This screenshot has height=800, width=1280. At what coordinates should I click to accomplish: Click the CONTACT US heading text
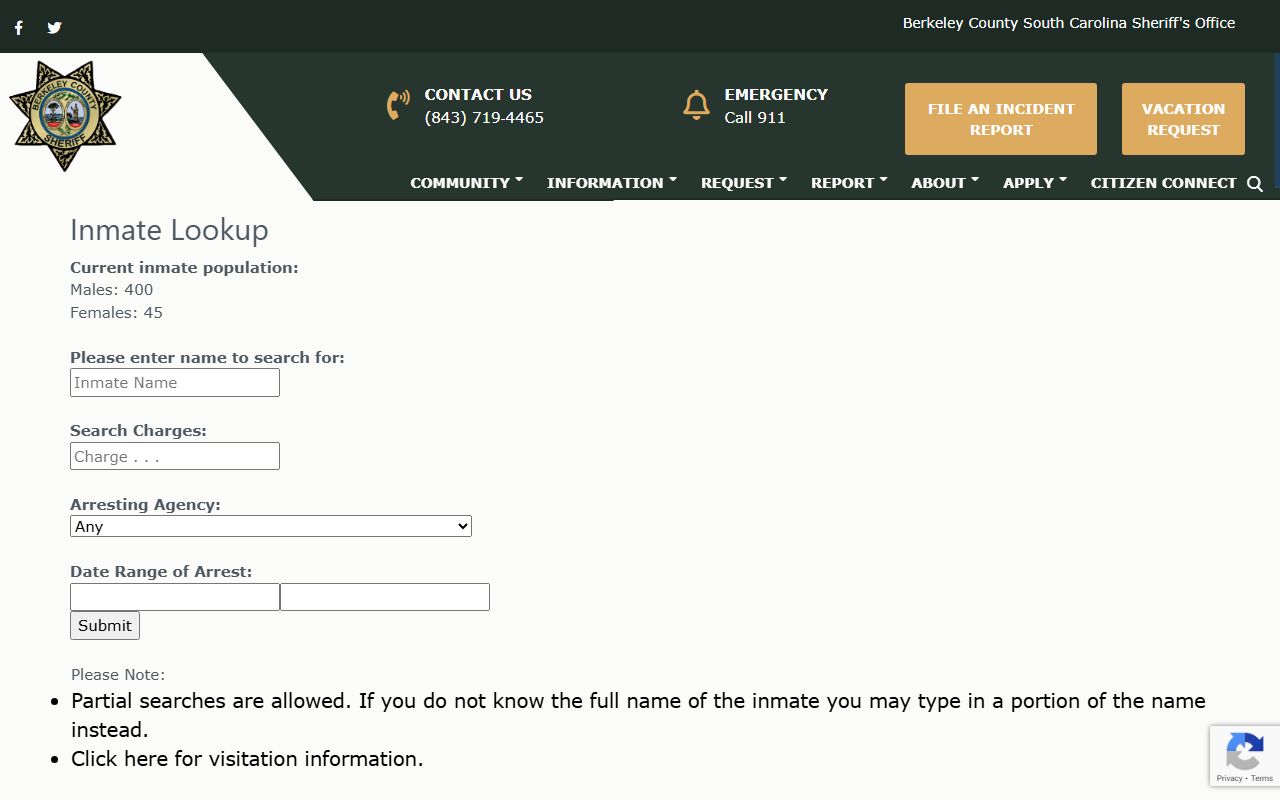478,95
